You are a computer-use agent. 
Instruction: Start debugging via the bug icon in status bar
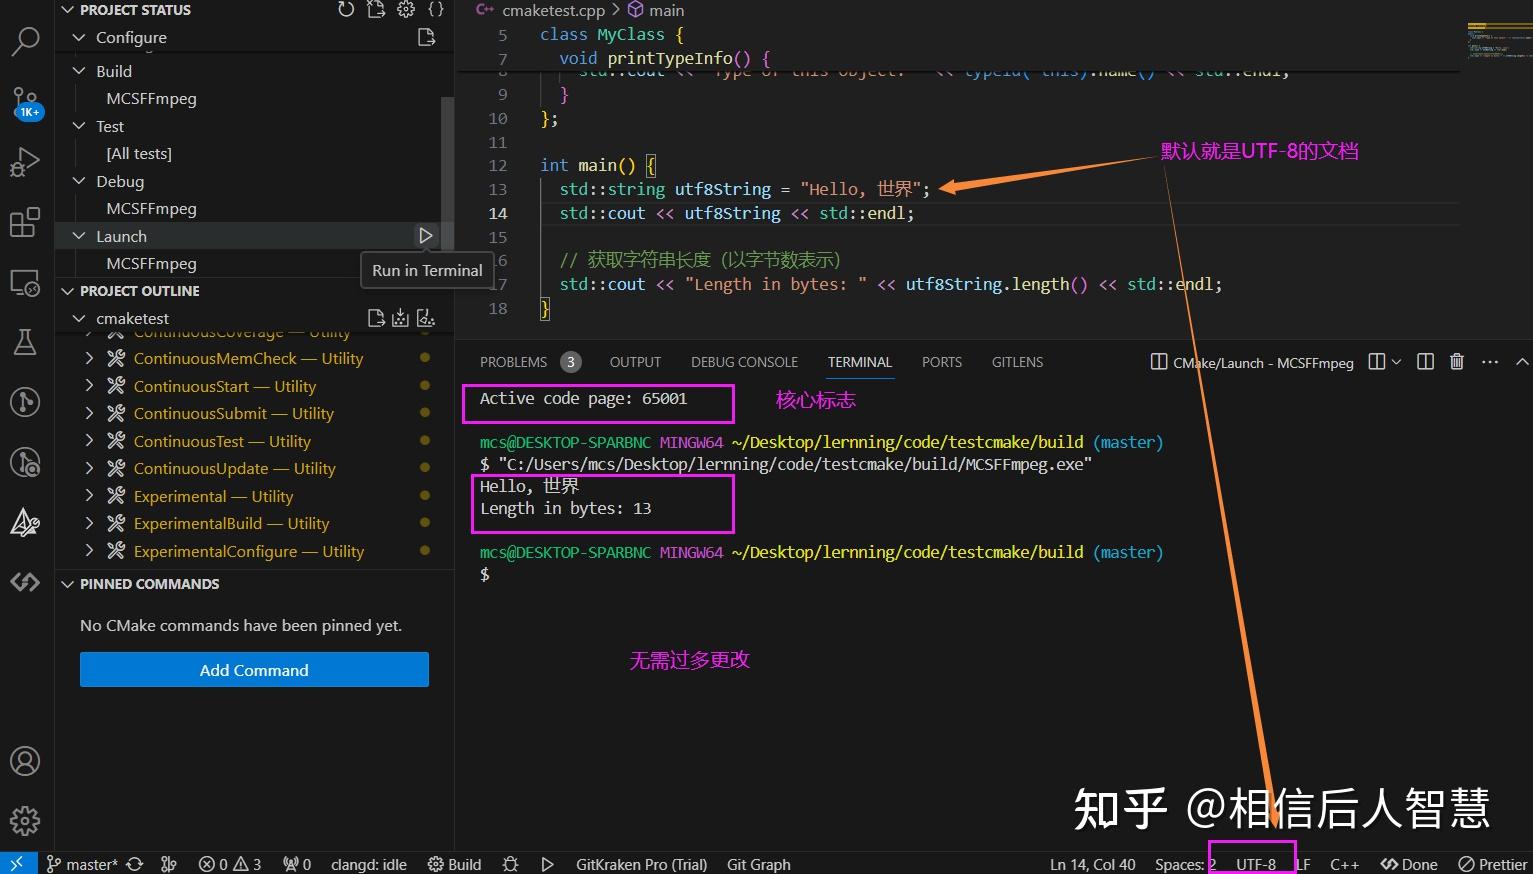[x=510, y=863]
